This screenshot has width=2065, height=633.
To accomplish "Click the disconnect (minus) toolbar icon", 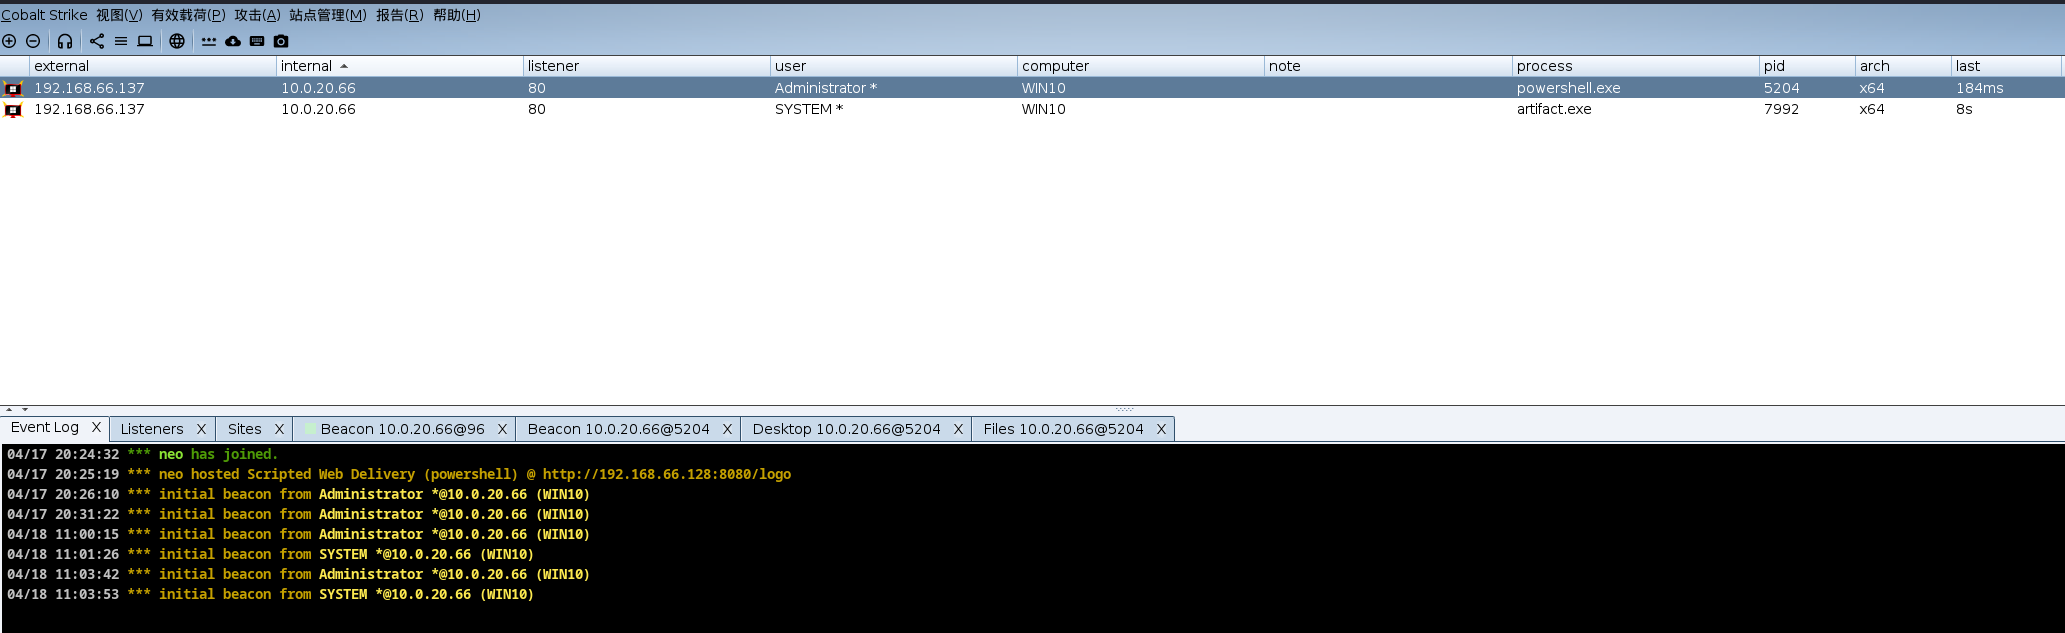I will (33, 41).
